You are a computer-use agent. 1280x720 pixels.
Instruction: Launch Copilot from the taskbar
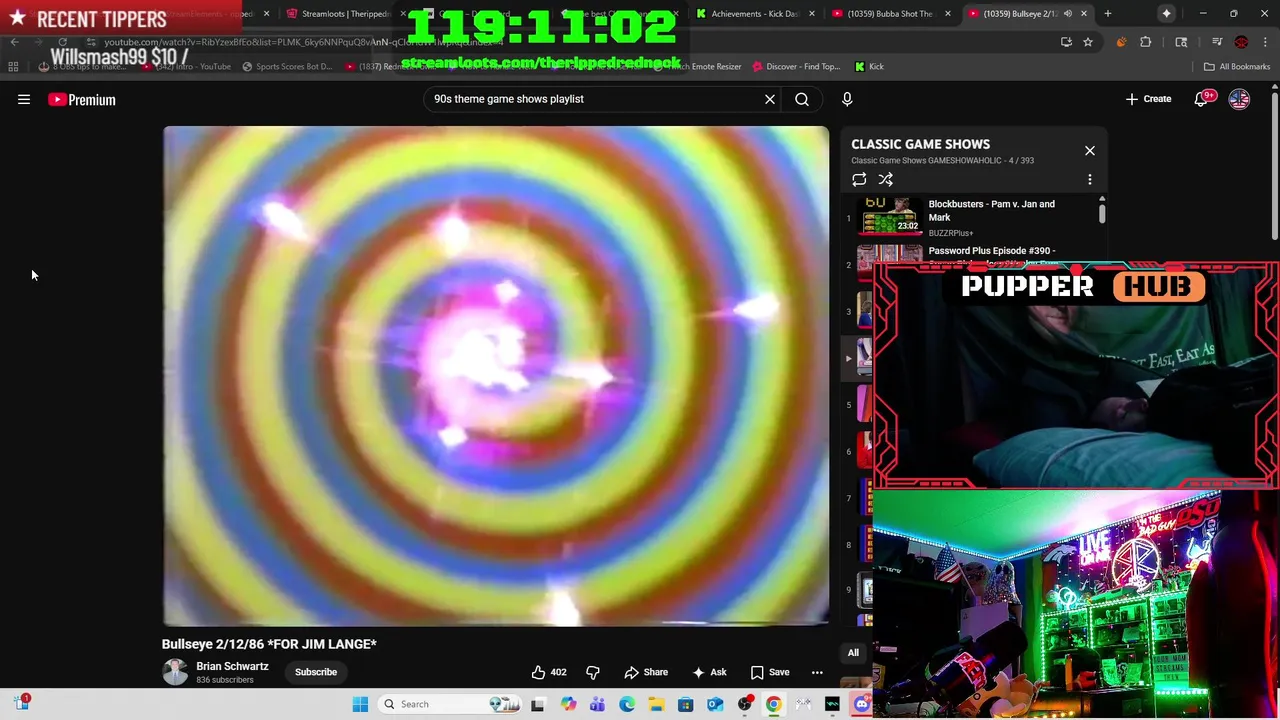568,704
